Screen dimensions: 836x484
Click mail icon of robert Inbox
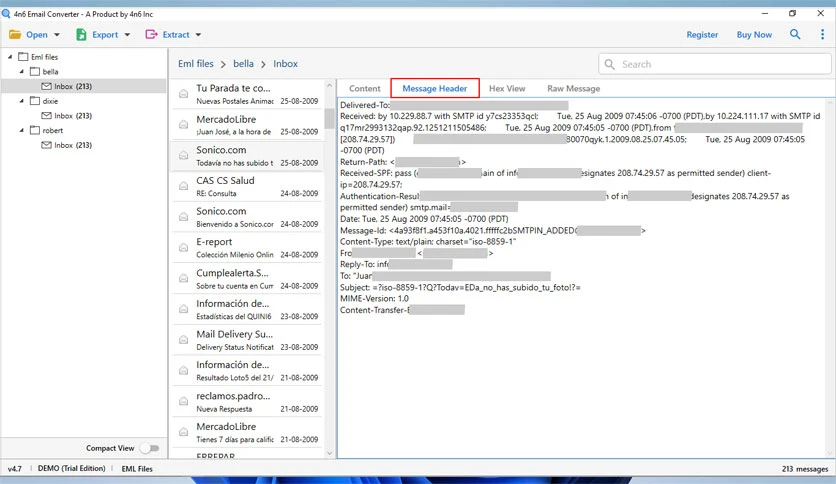pos(46,145)
